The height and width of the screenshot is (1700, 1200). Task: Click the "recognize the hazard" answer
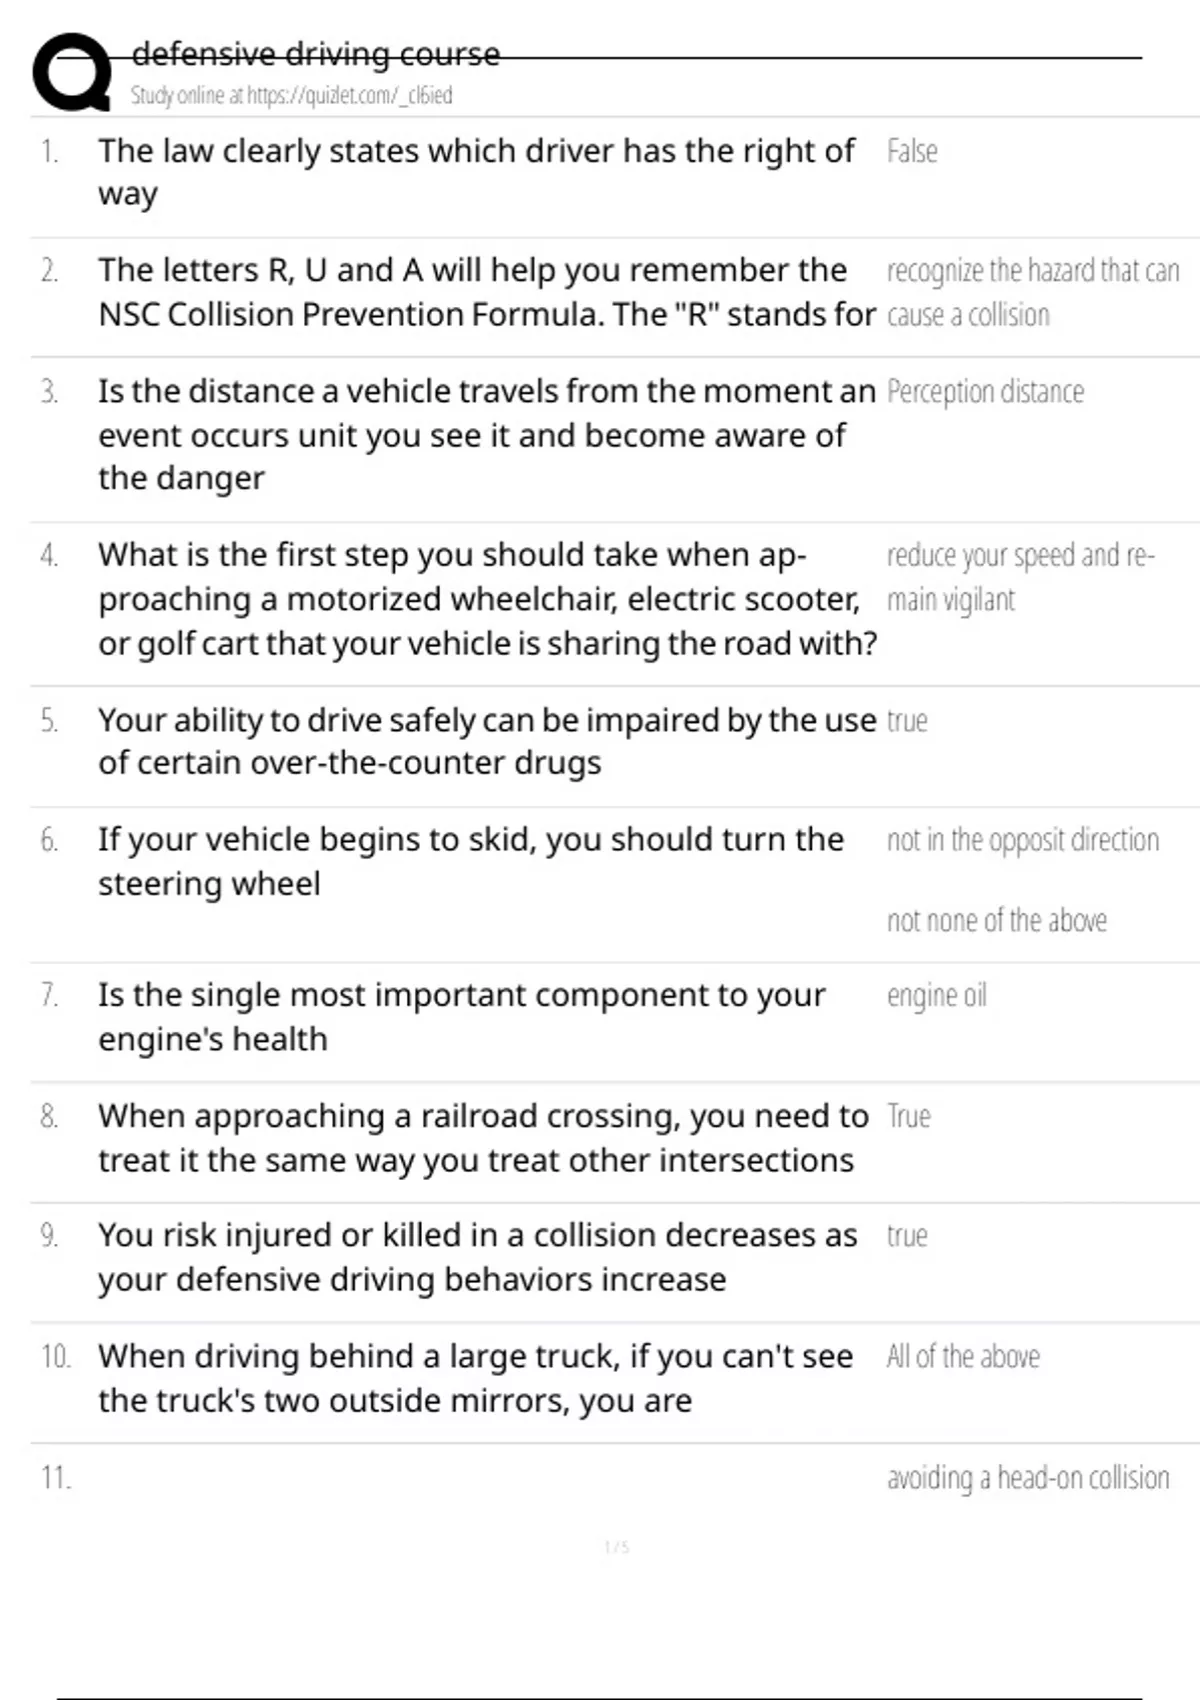1032,292
